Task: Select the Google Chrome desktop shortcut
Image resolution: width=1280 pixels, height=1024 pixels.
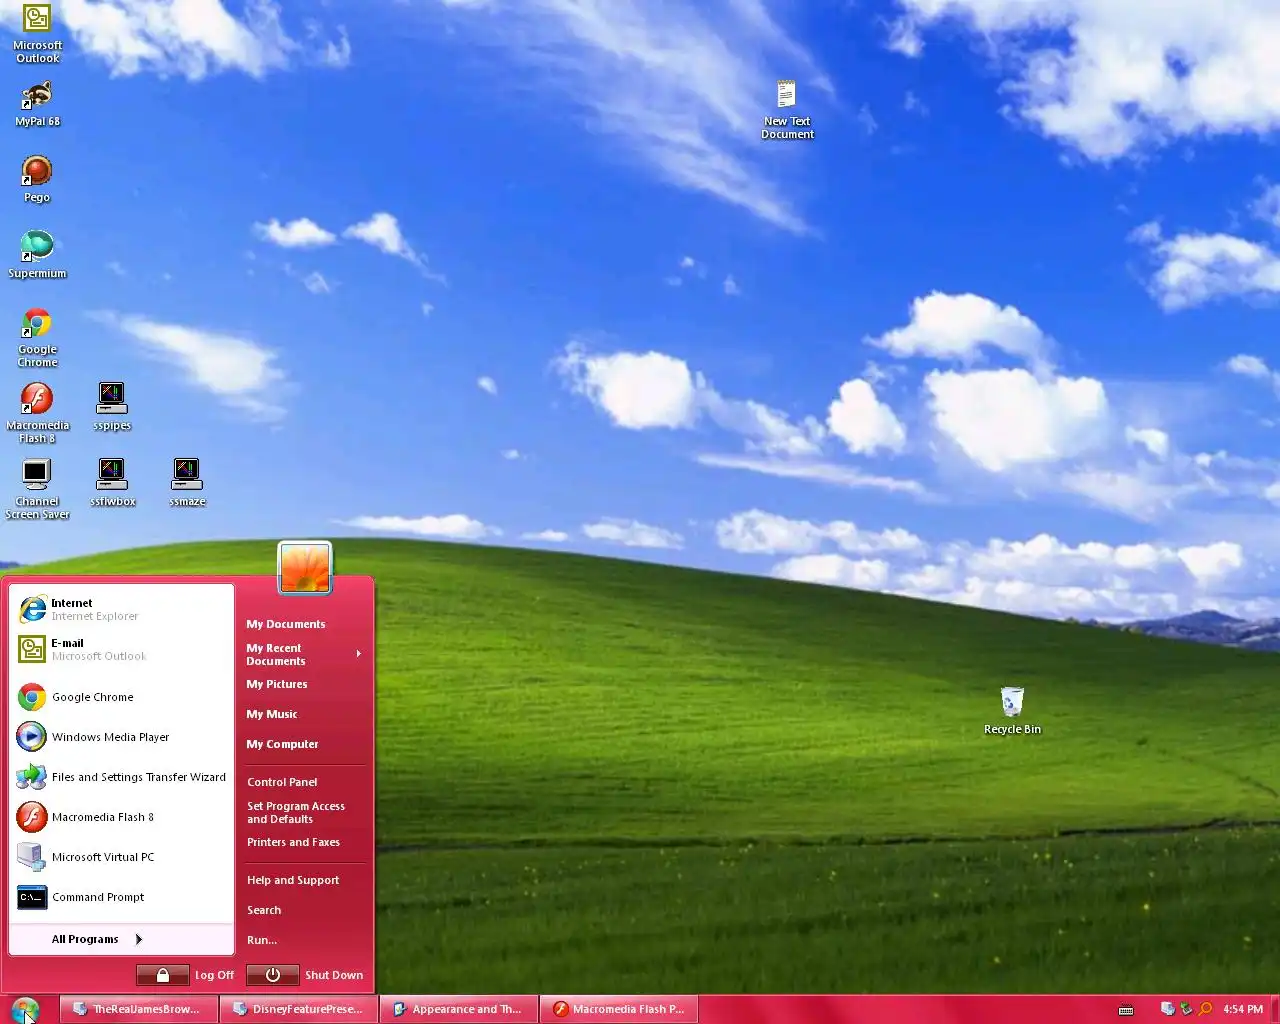Action: (37, 338)
